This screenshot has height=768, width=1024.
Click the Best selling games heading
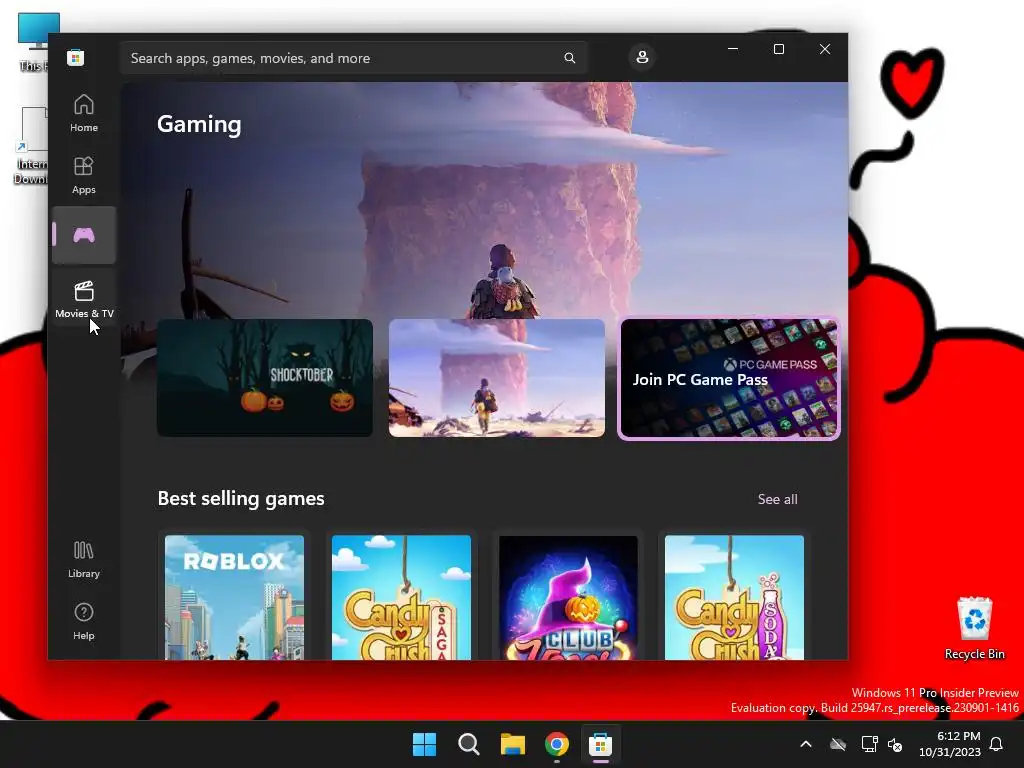point(241,498)
